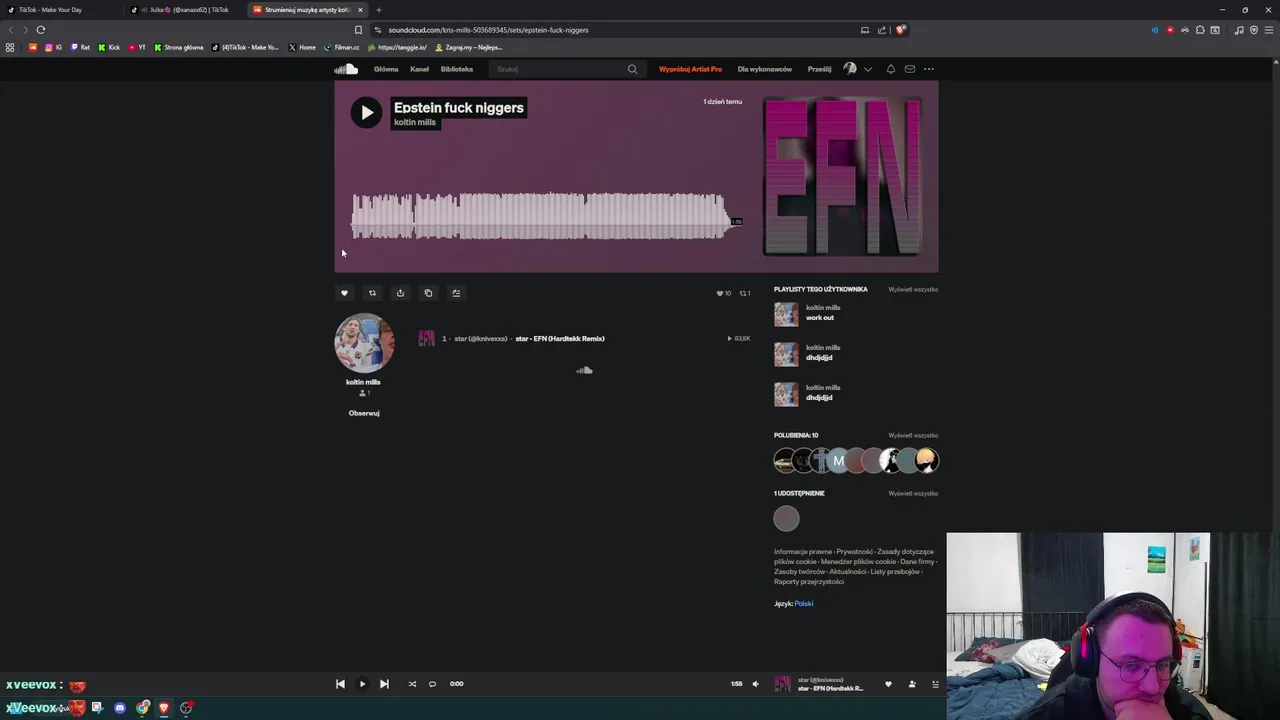
Task: Skip to previous track in player bar
Action: [340, 684]
